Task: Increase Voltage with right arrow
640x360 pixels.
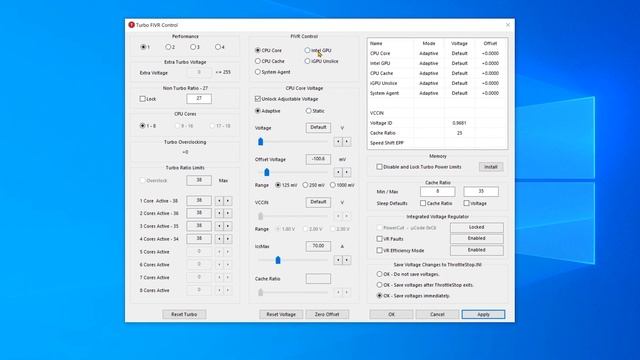Action: (x=347, y=142)
